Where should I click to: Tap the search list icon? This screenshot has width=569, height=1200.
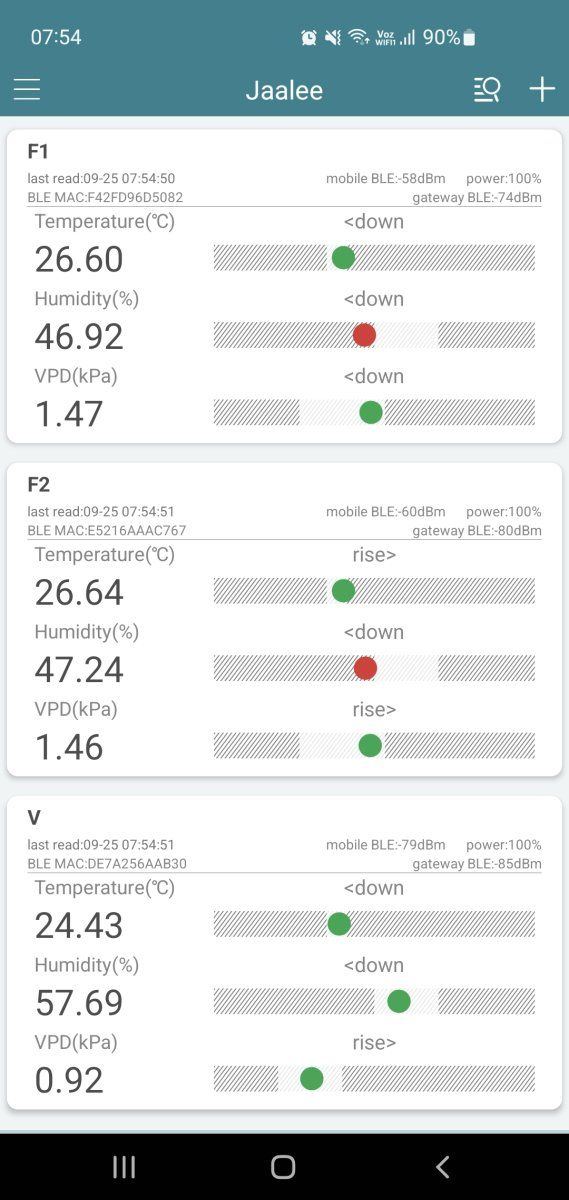pos(487,90)
